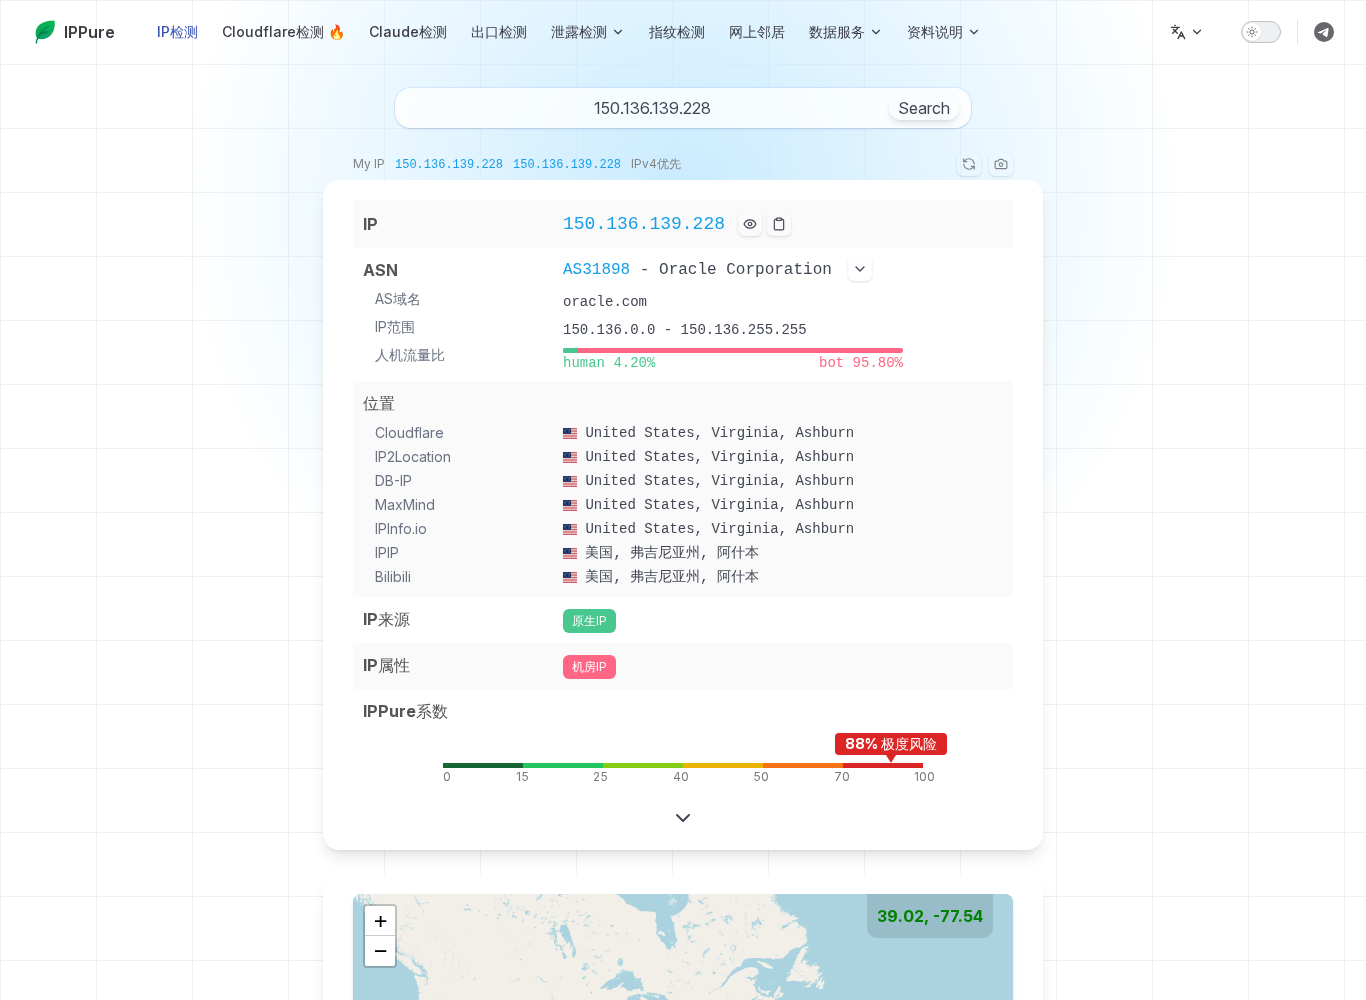Open the Telegram channel icon
1366x1000 pixels.
[x=1324, y=32]
